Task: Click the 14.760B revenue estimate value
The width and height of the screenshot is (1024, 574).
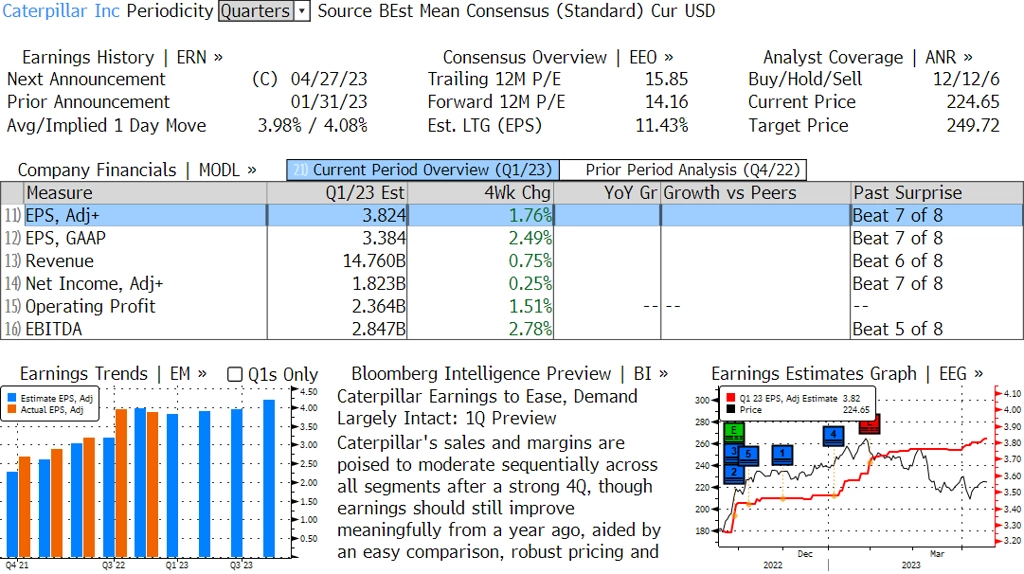Action: pyautogui.click(x=374, y=261)
